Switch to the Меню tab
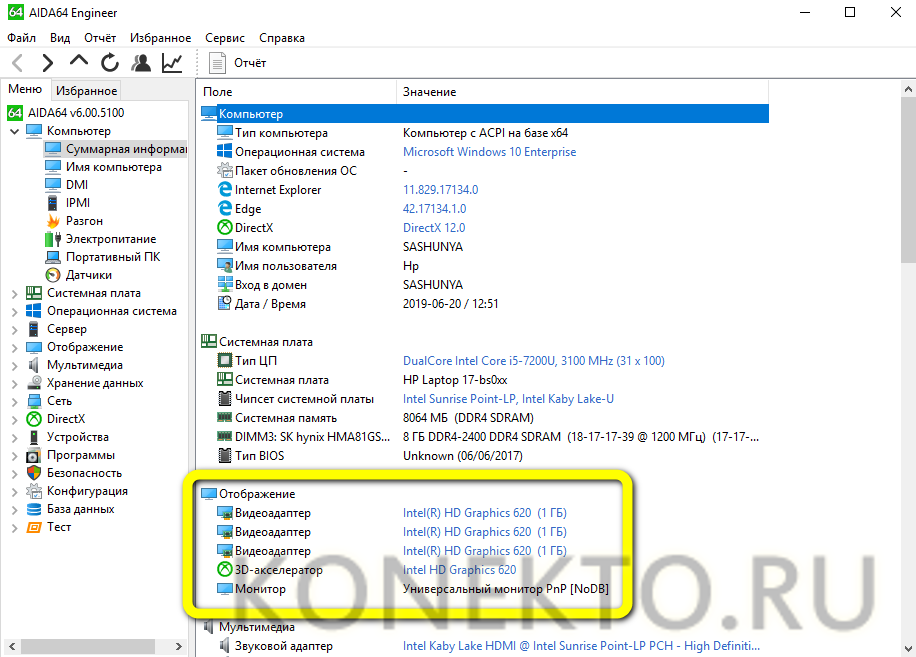This screenshot has height=657, width=916. tap(25, 89)
